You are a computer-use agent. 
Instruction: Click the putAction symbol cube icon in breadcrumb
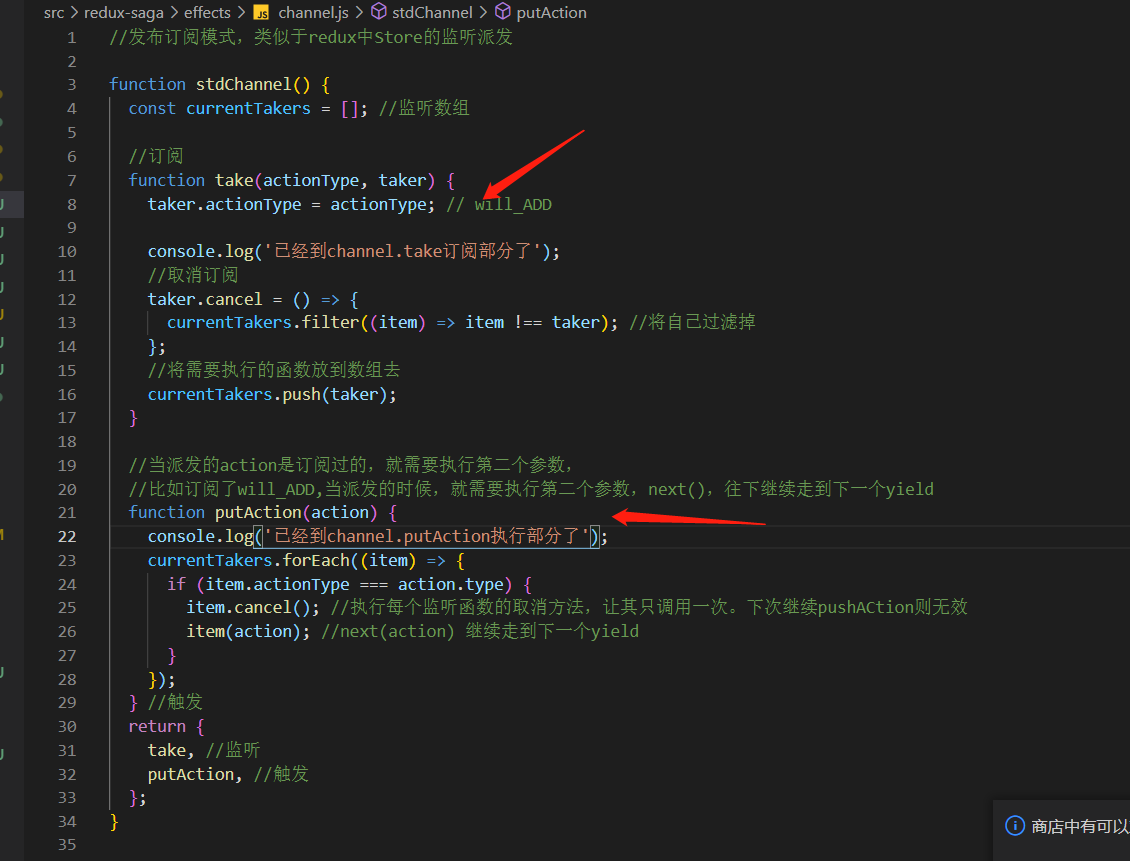click(x=503, y=12)
